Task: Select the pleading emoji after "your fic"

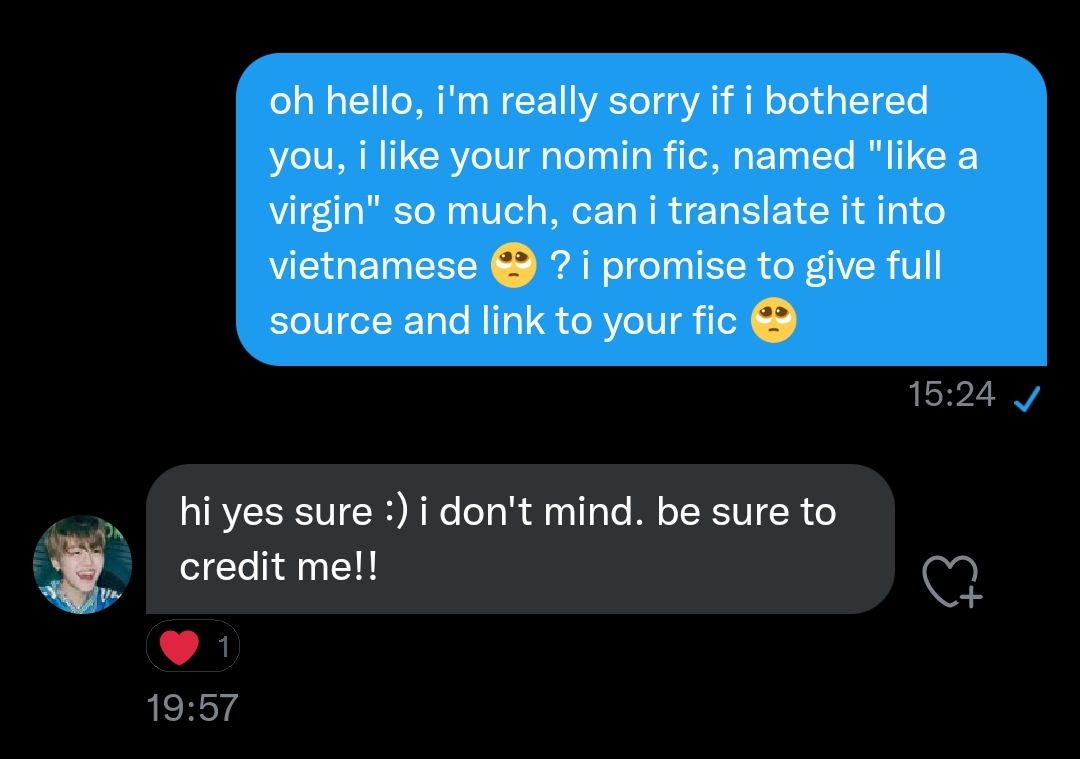Action: click(773, 320)
